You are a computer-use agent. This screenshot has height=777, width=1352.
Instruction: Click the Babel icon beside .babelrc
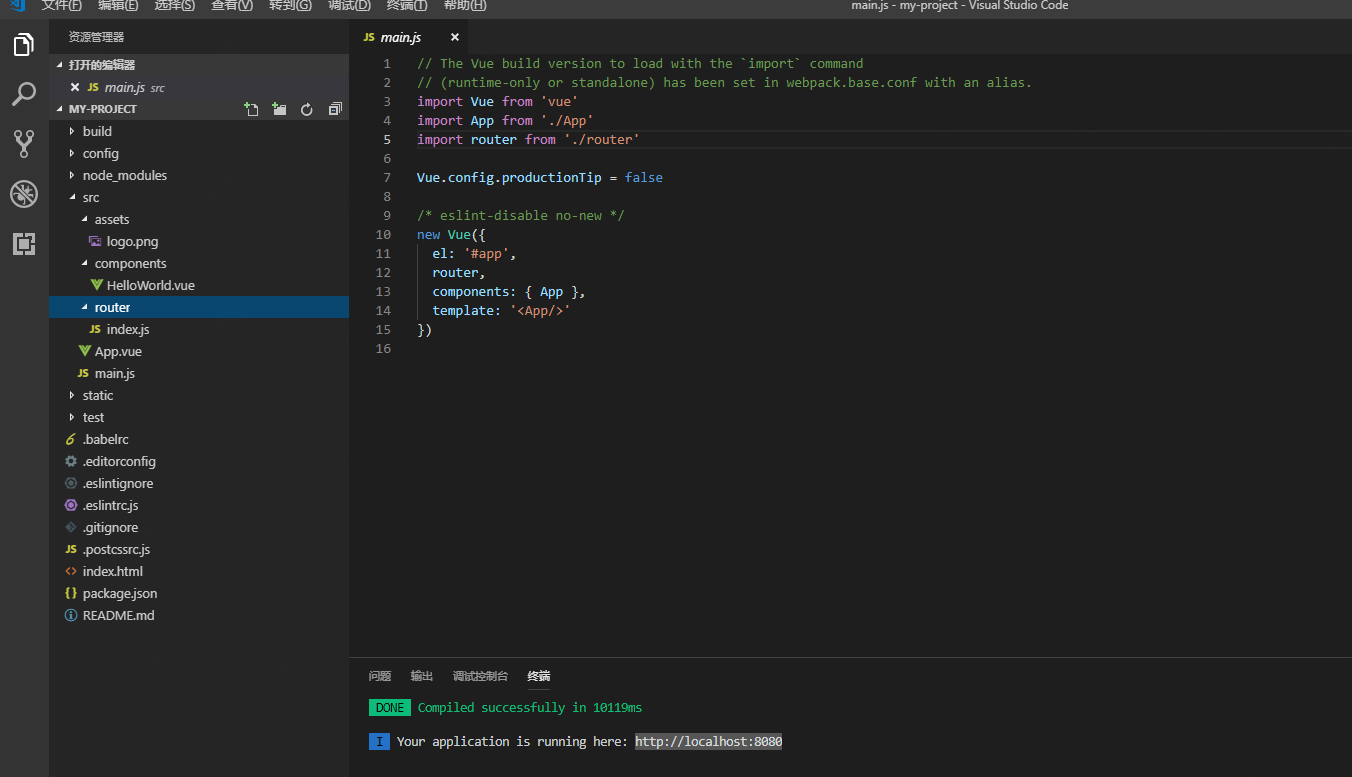pos(70,439)
